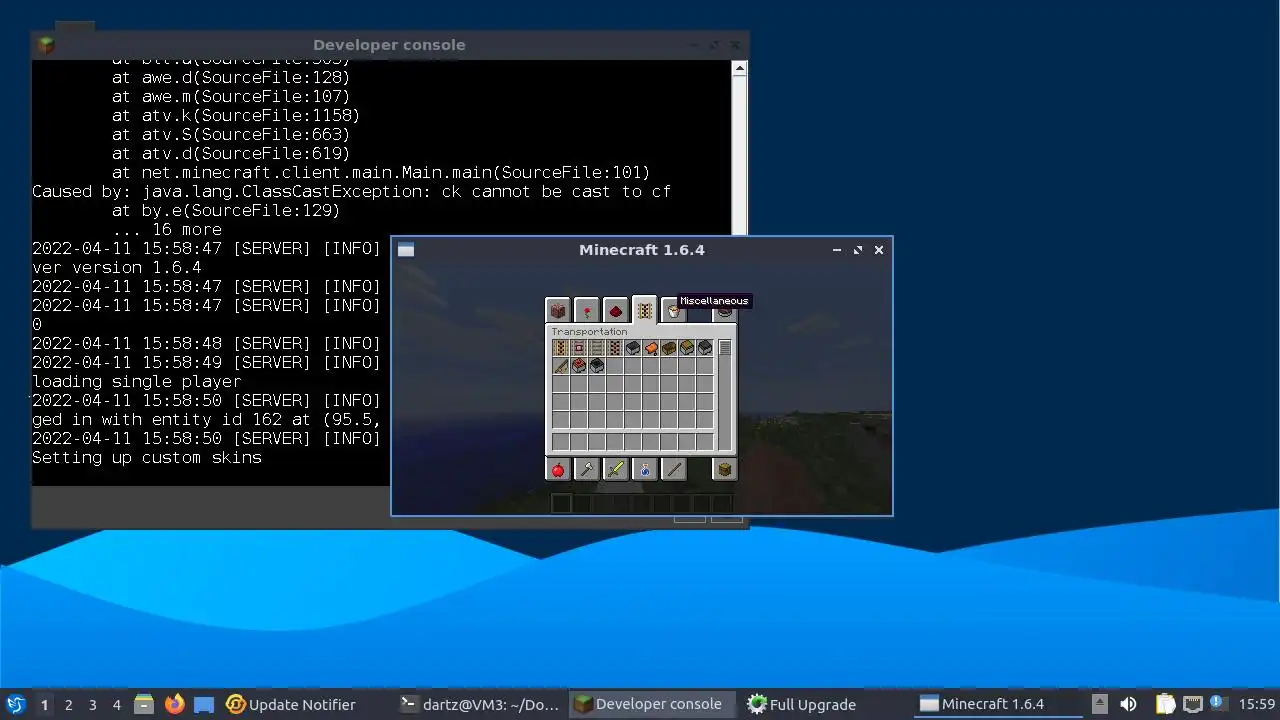Open the Brewing tab with potion icon
This screenshot has height=720, width=1280.
point(645,469)
